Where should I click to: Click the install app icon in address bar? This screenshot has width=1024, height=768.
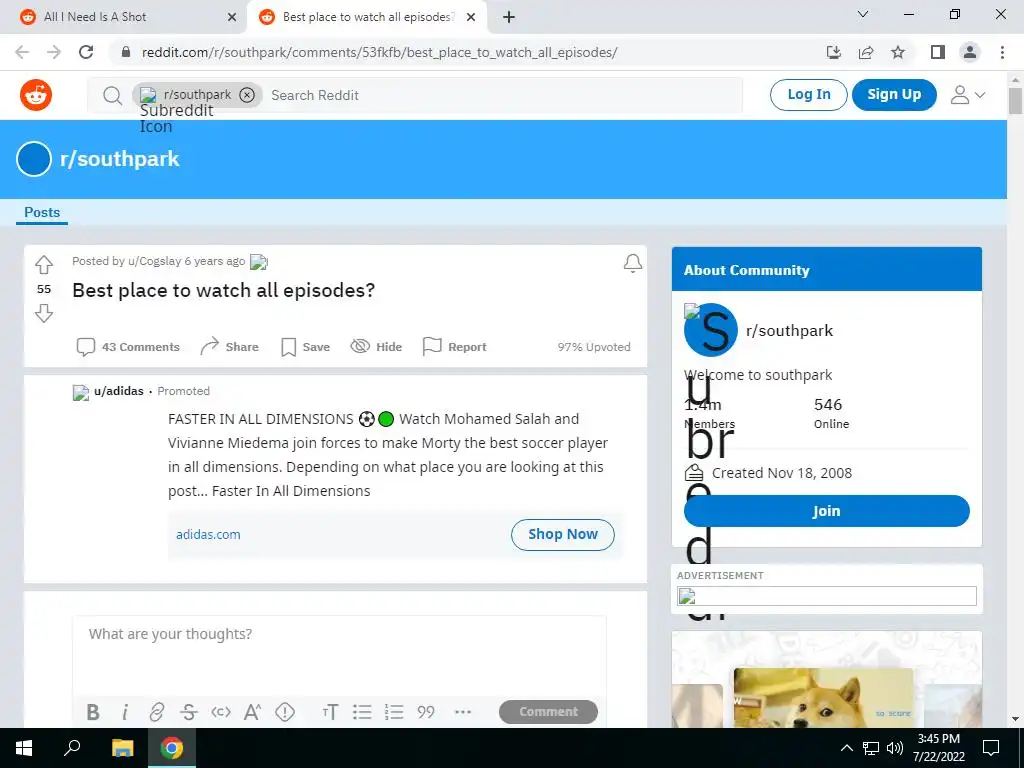833,52
